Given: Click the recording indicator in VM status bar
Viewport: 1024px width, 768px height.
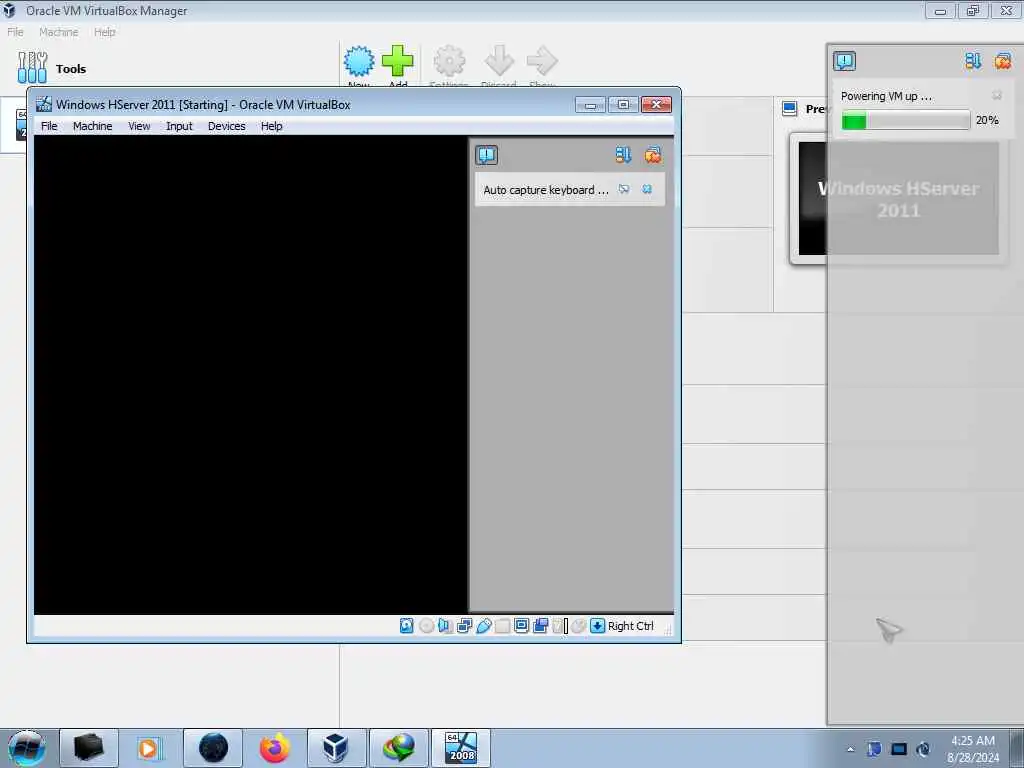Looking at the screenshot, I should point(540,626).
